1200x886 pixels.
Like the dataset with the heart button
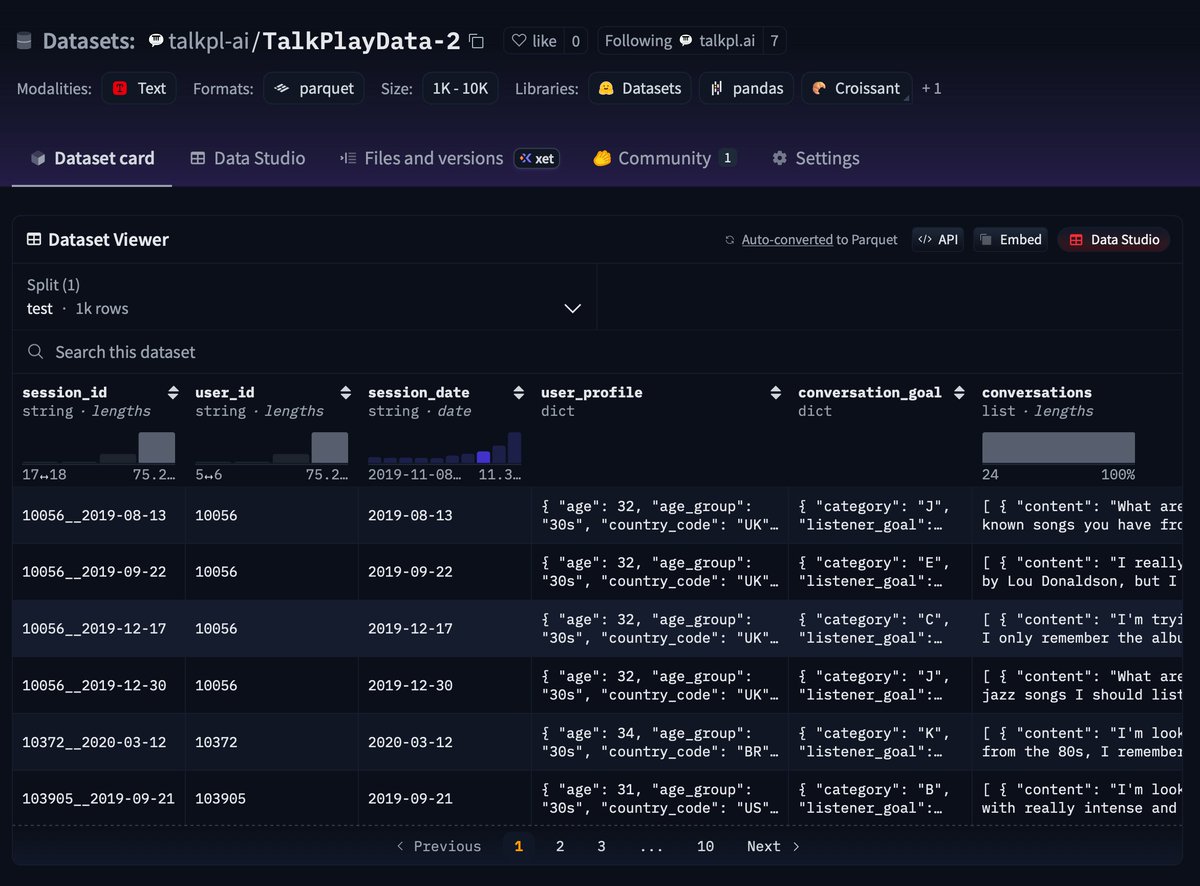[x=534, y=41]
